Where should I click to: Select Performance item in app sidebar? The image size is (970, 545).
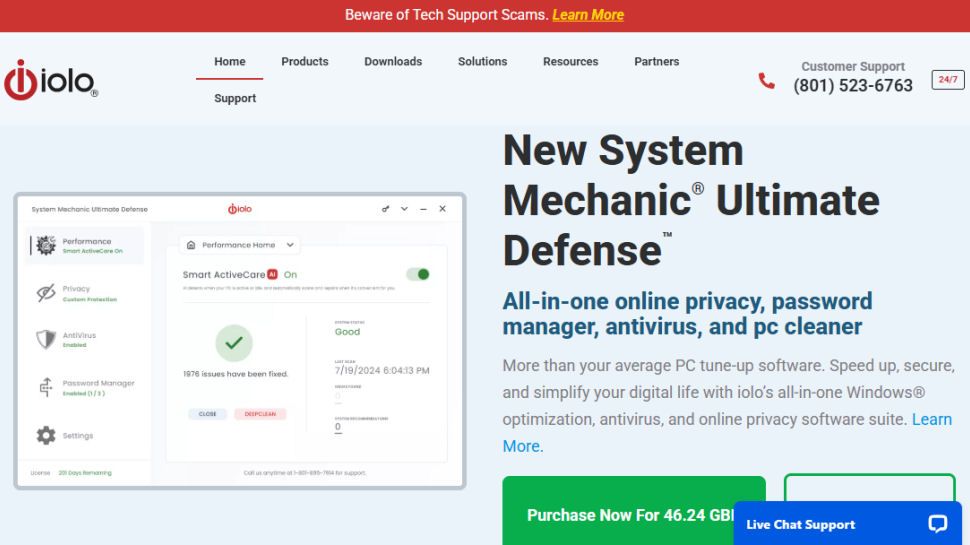(84, 246)
